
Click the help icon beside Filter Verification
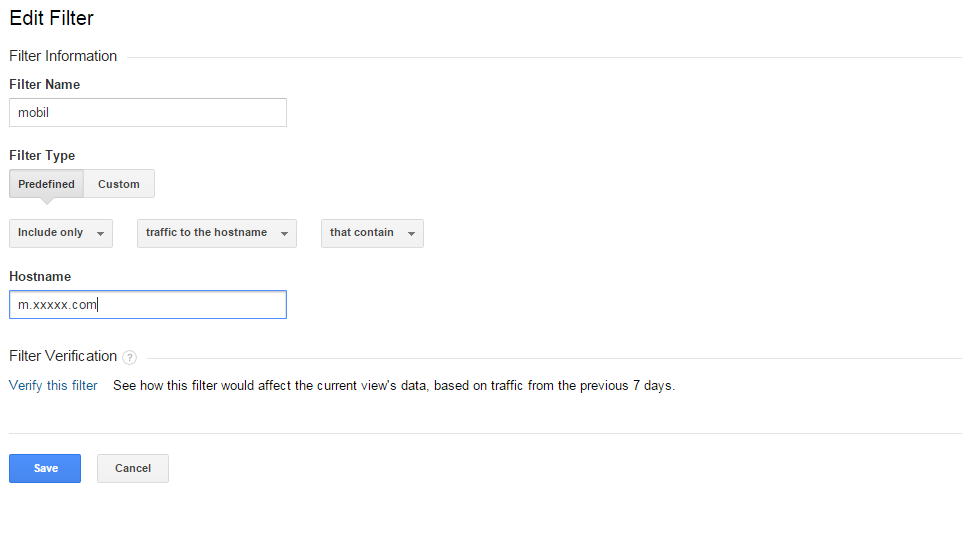tap(130, 357)
